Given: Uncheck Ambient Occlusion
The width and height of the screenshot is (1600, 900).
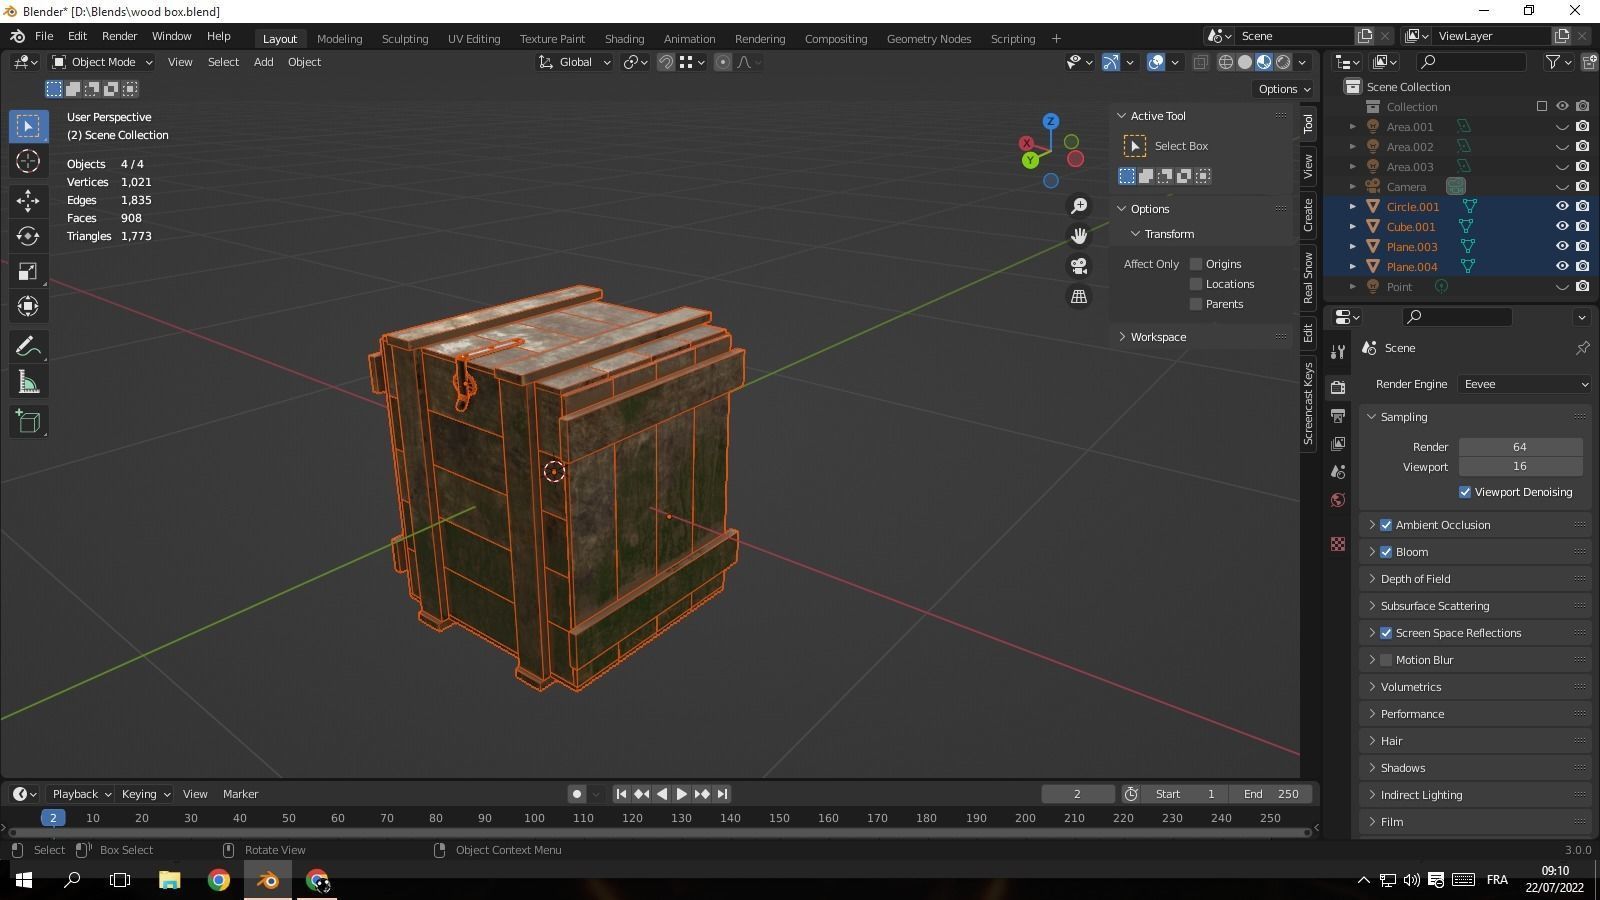Looking at the screenshot, I should coord(1386,525).
